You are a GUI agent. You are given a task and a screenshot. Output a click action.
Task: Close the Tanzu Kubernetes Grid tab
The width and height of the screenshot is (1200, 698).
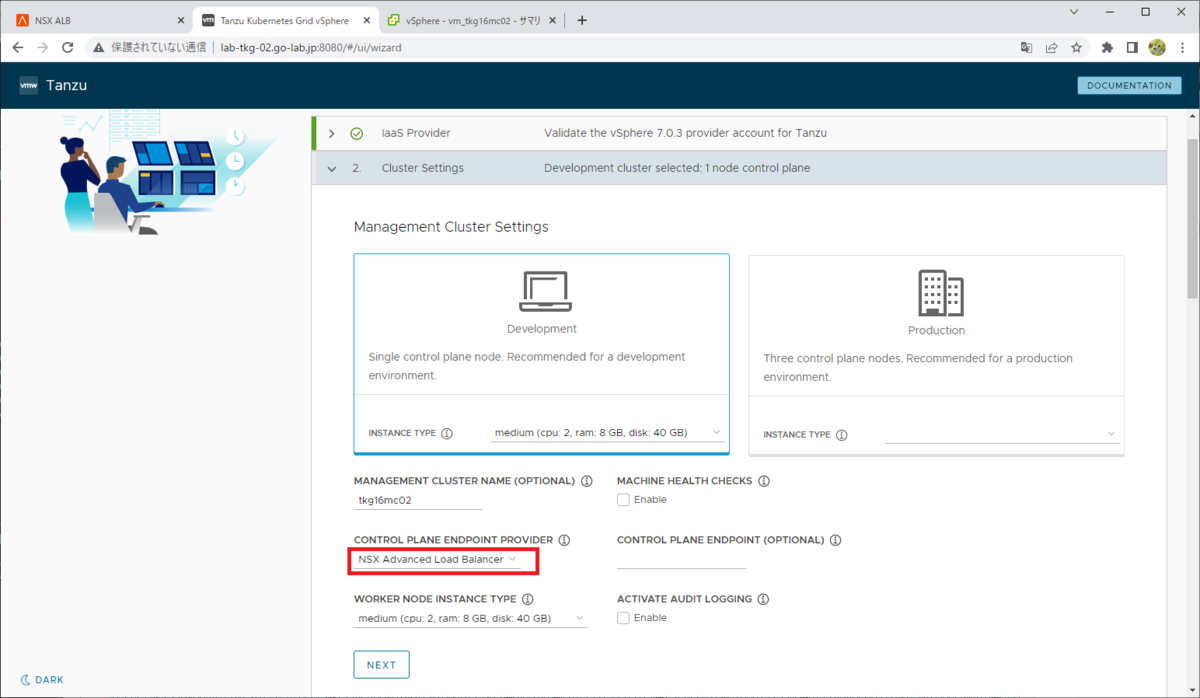(x=367, y=20)
